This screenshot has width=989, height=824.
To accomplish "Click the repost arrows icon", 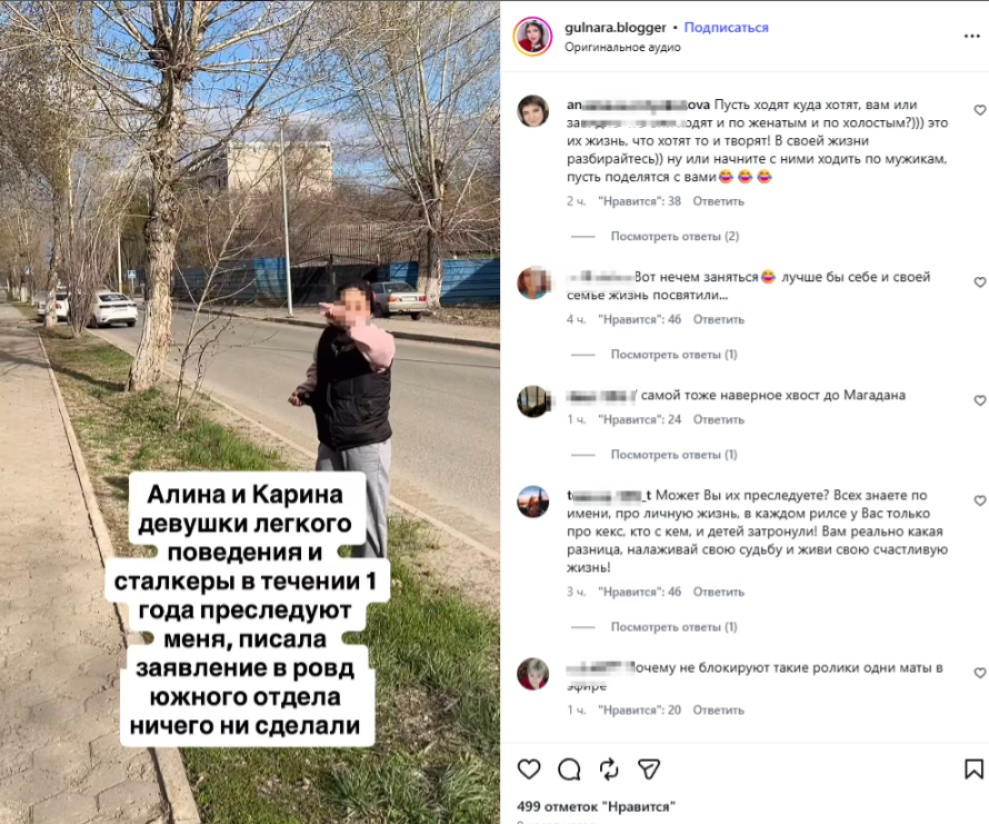I will (609, 769).
